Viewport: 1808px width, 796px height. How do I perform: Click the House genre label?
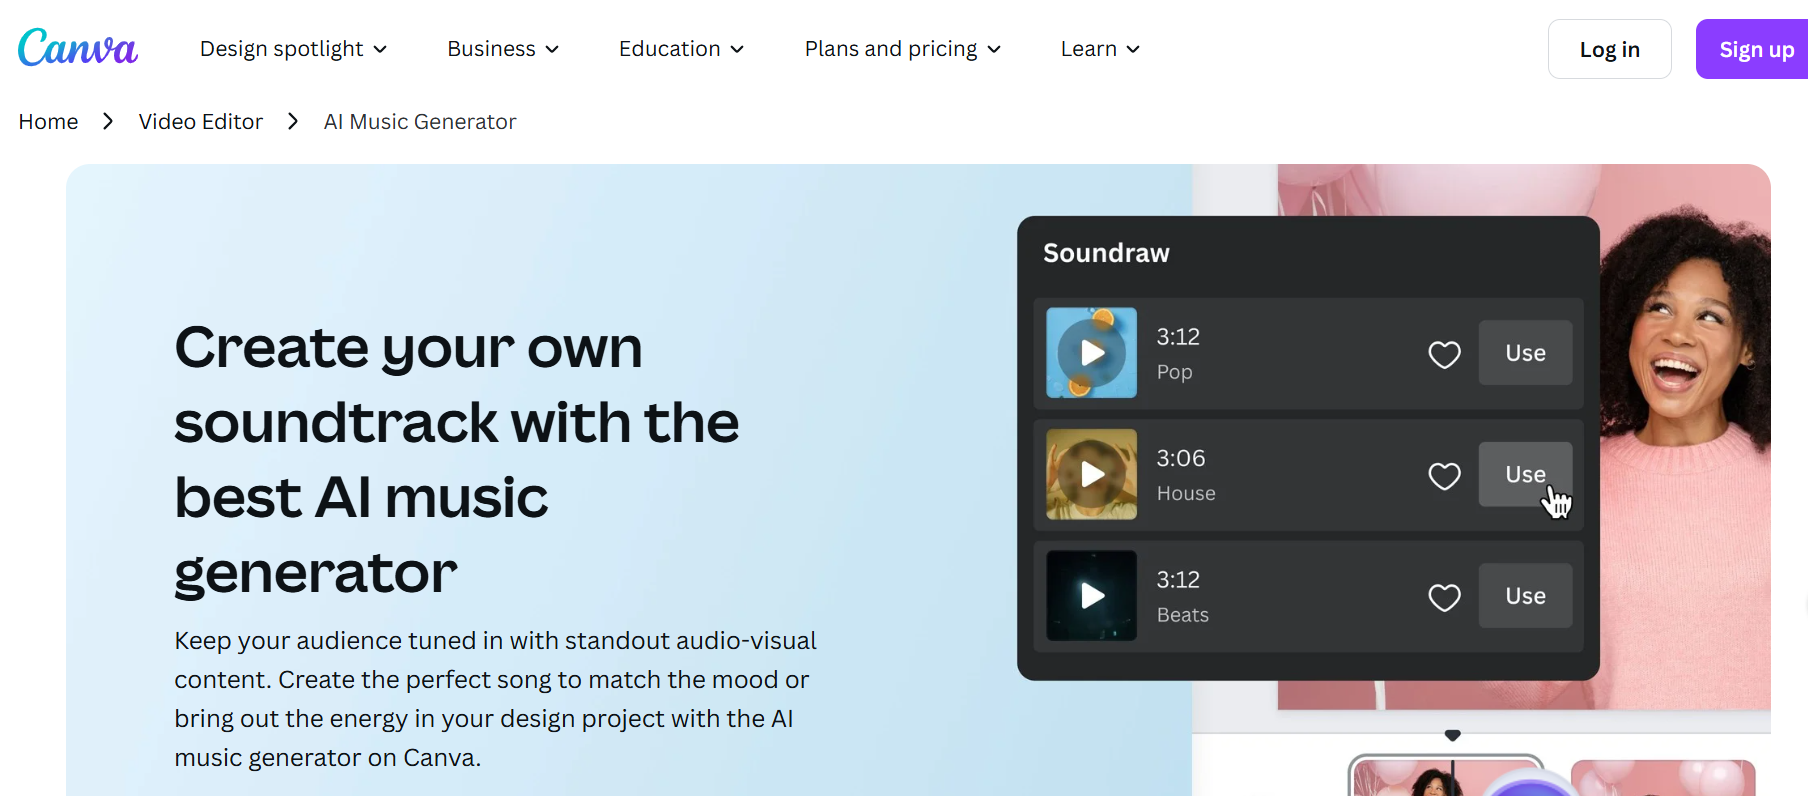(1186, 493)
